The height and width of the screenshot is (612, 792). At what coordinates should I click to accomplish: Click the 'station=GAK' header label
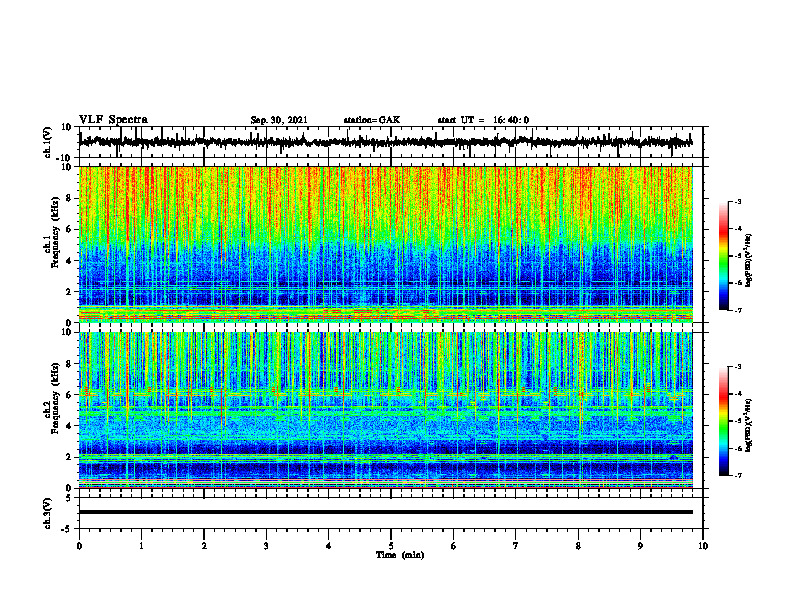pyautogui.click(x=372, y=120)
